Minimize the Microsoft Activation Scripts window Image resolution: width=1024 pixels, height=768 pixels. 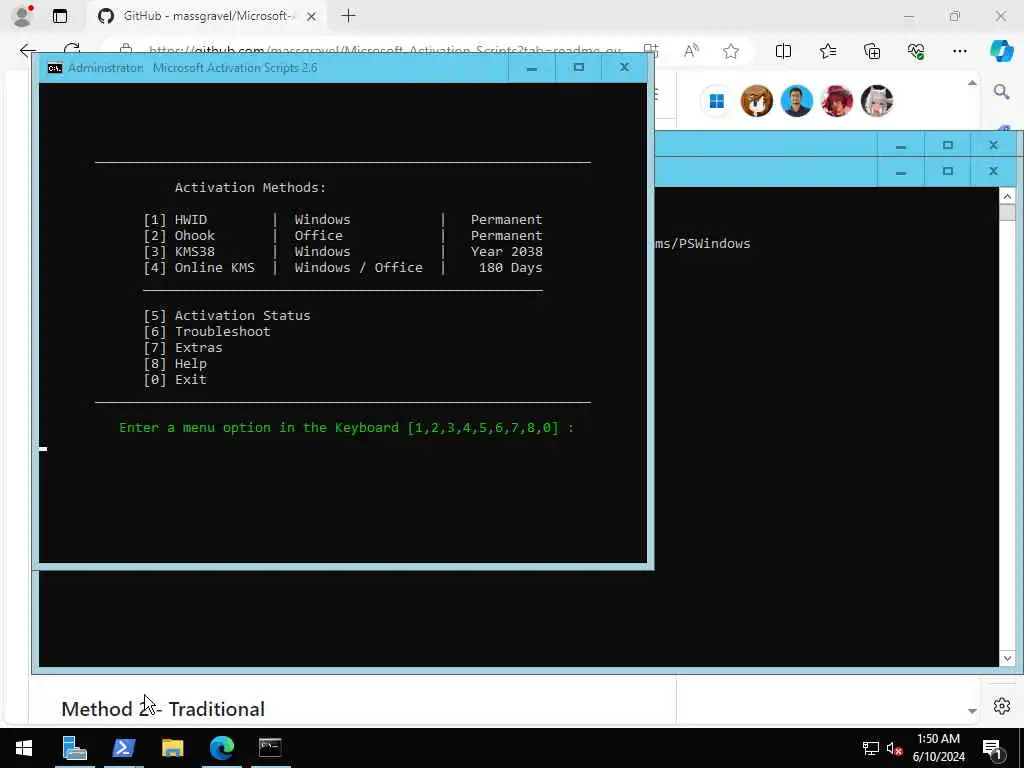click(x=532, y=68)
